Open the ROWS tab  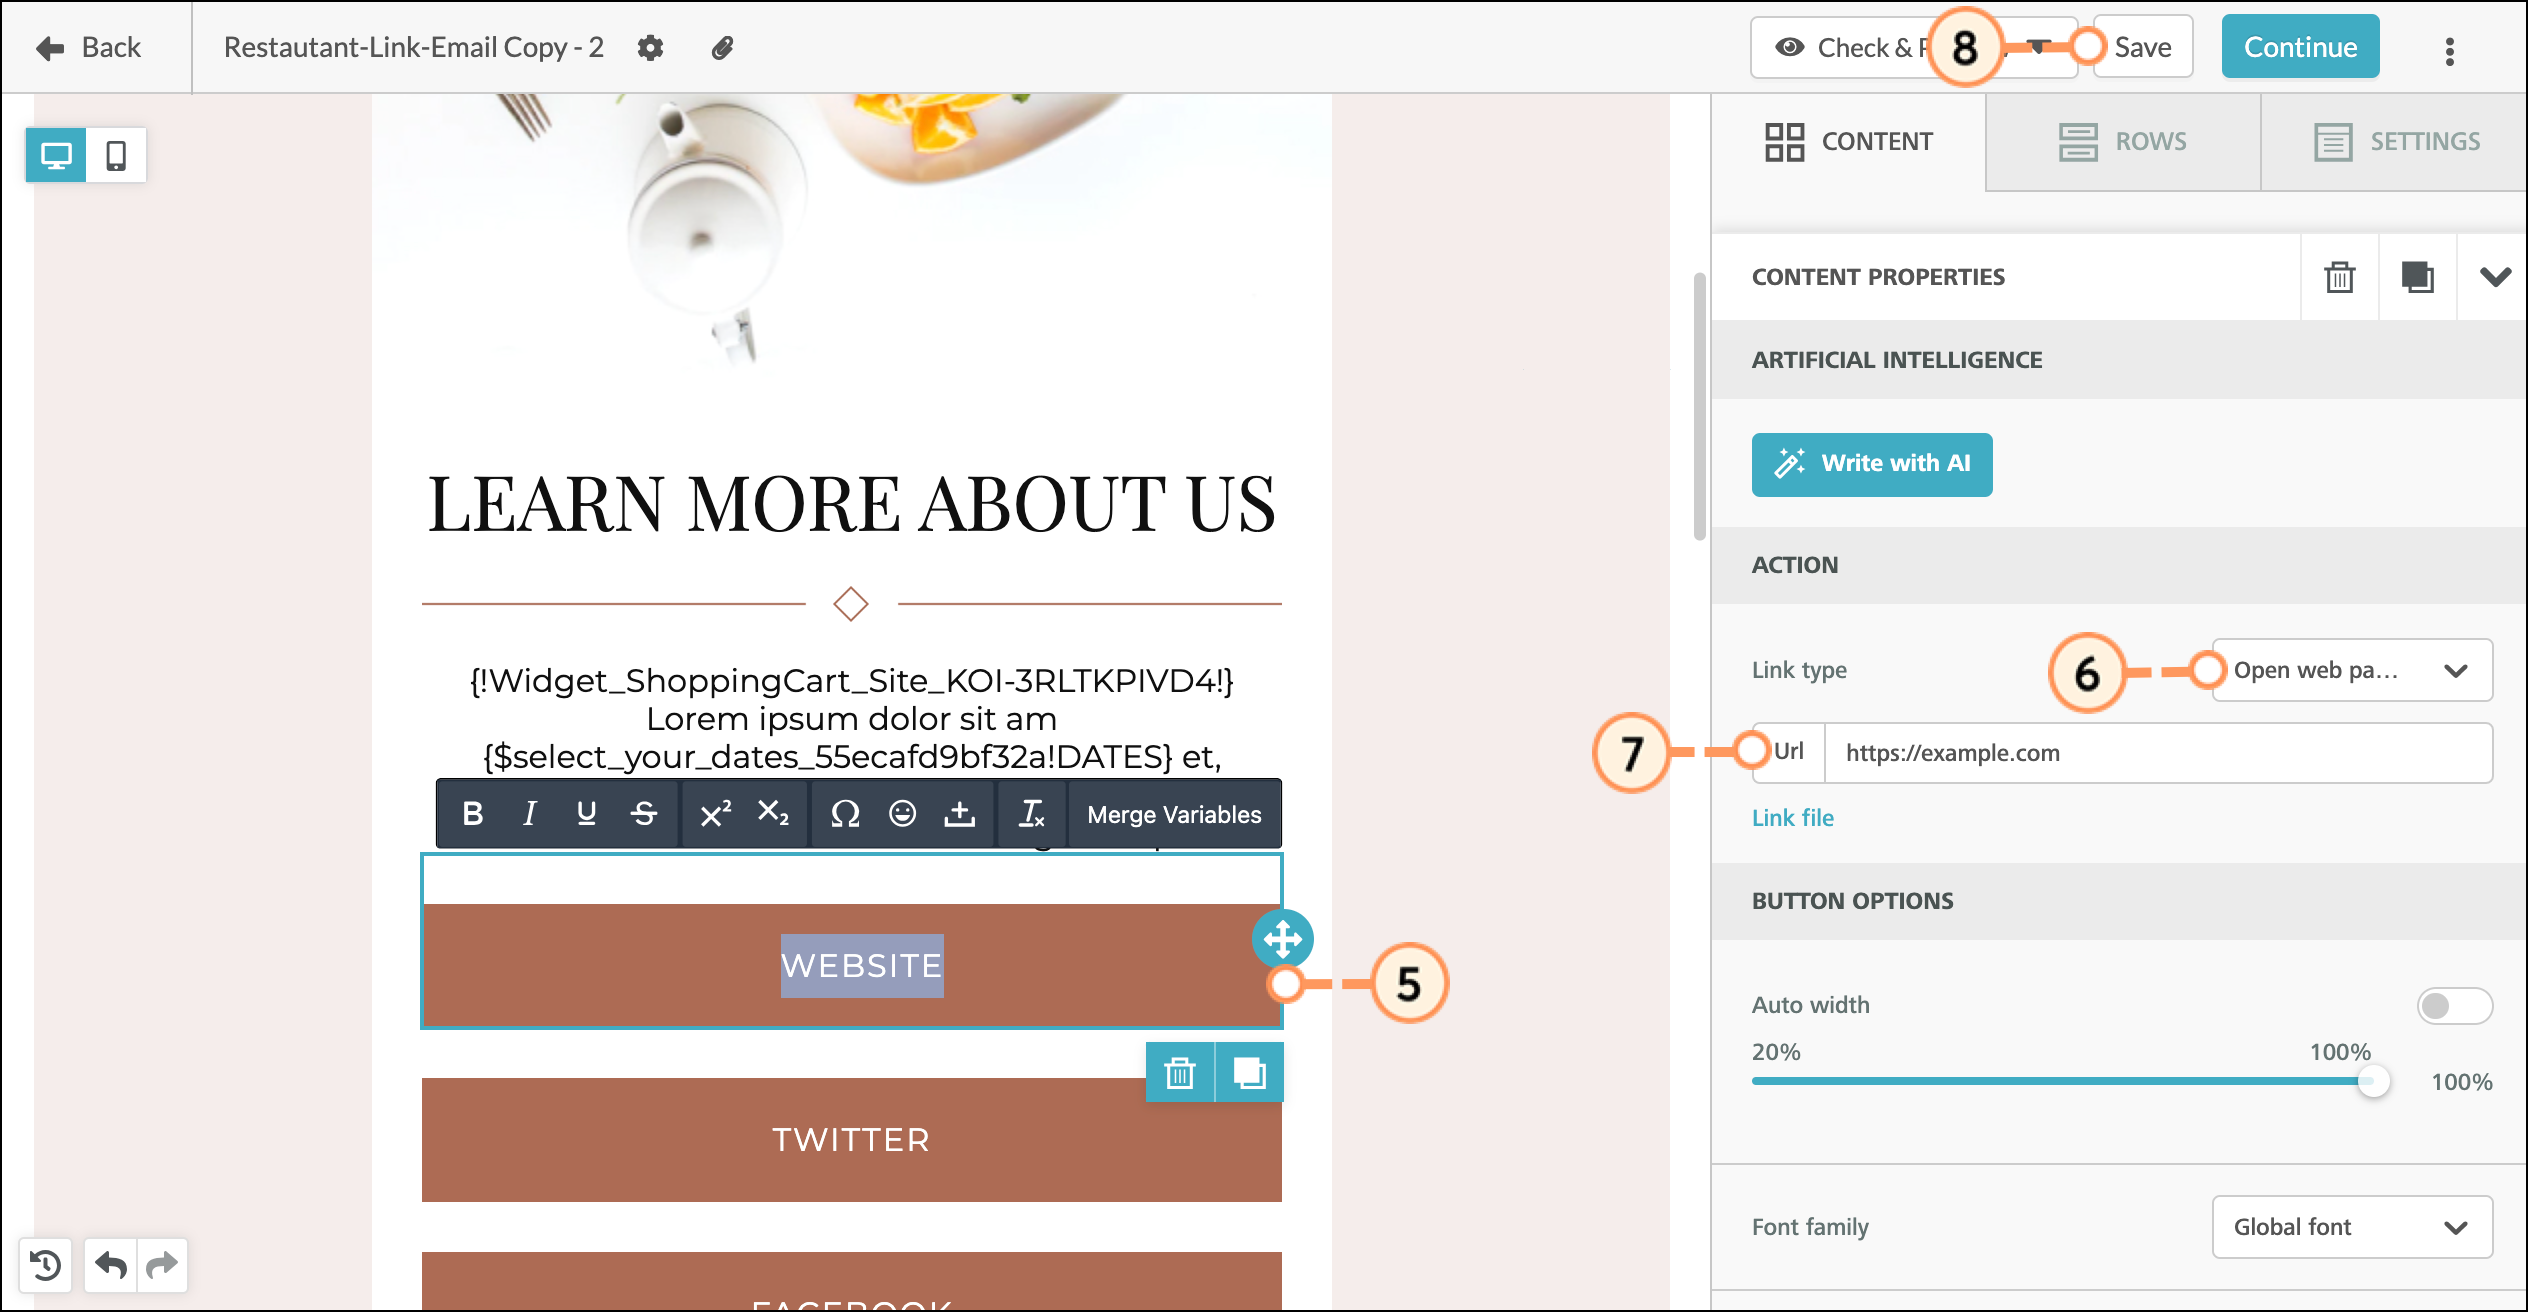coord(2123,141)
